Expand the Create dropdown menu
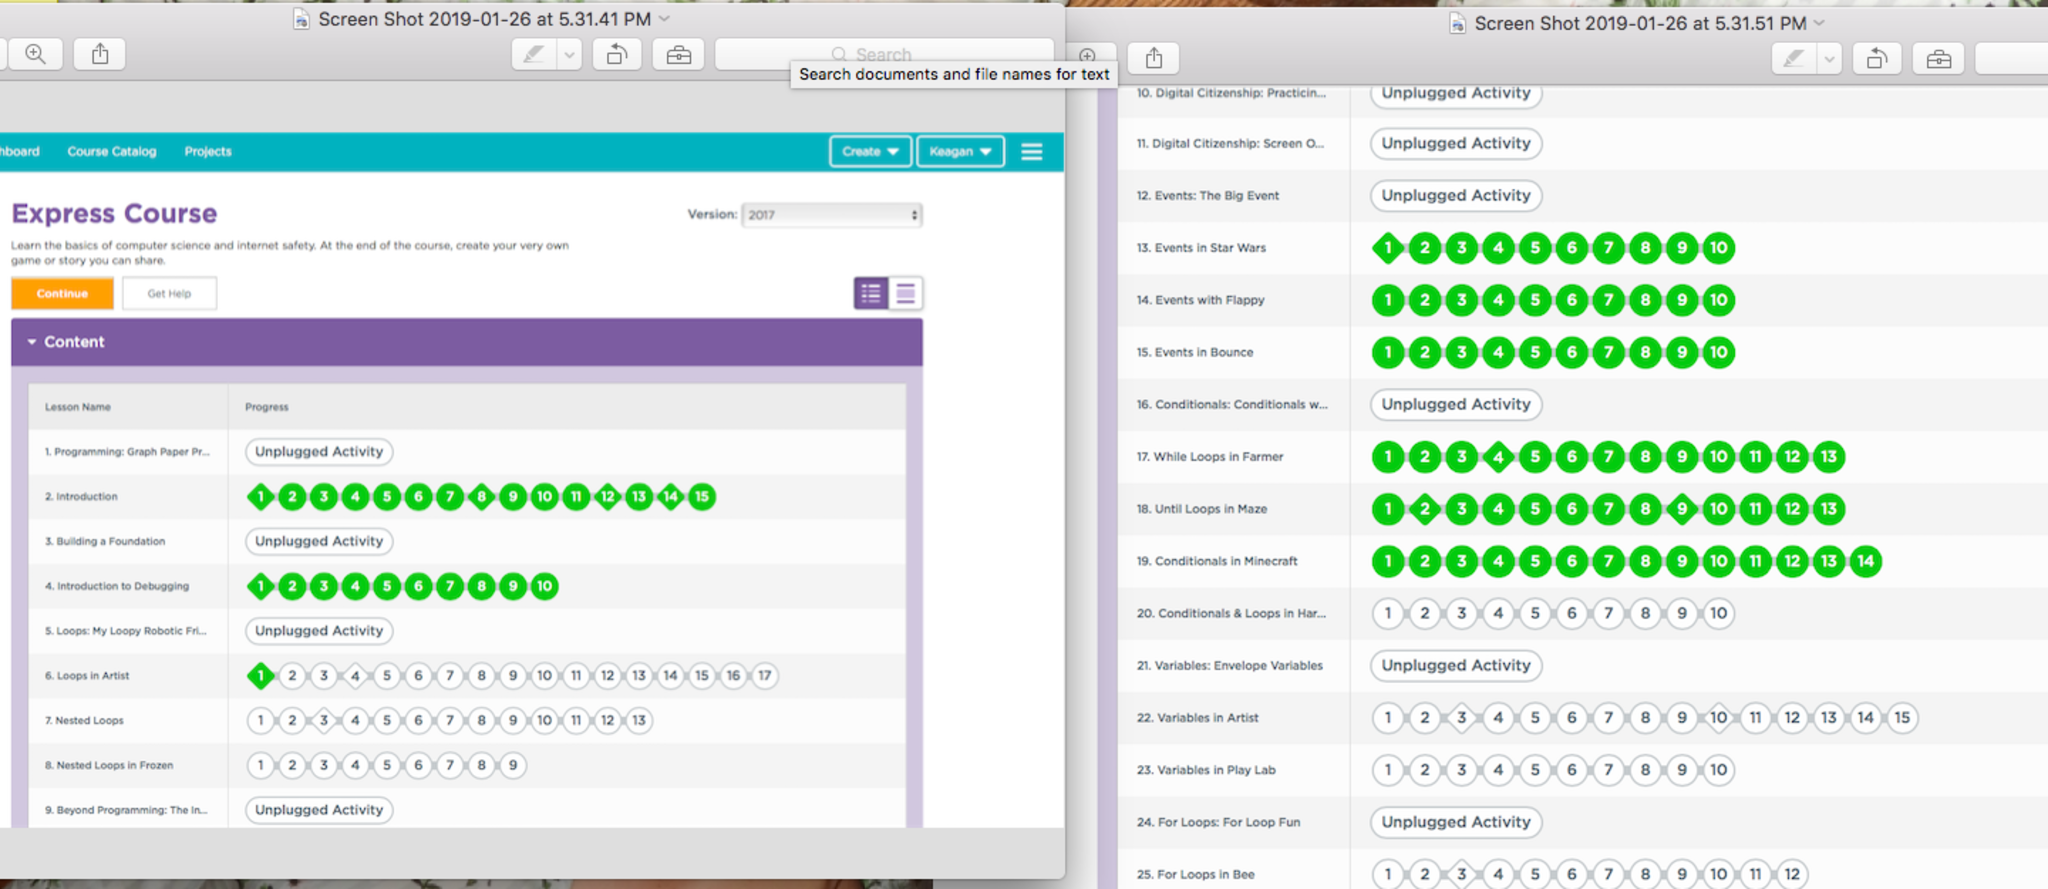Image resolution: width=2048 pixels, height=889 pixels. pyautogui.click(x=870, y=152)
